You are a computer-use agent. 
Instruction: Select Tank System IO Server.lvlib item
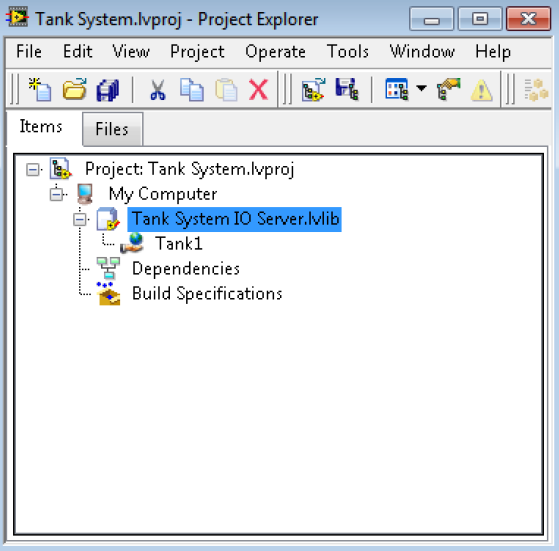235,219
